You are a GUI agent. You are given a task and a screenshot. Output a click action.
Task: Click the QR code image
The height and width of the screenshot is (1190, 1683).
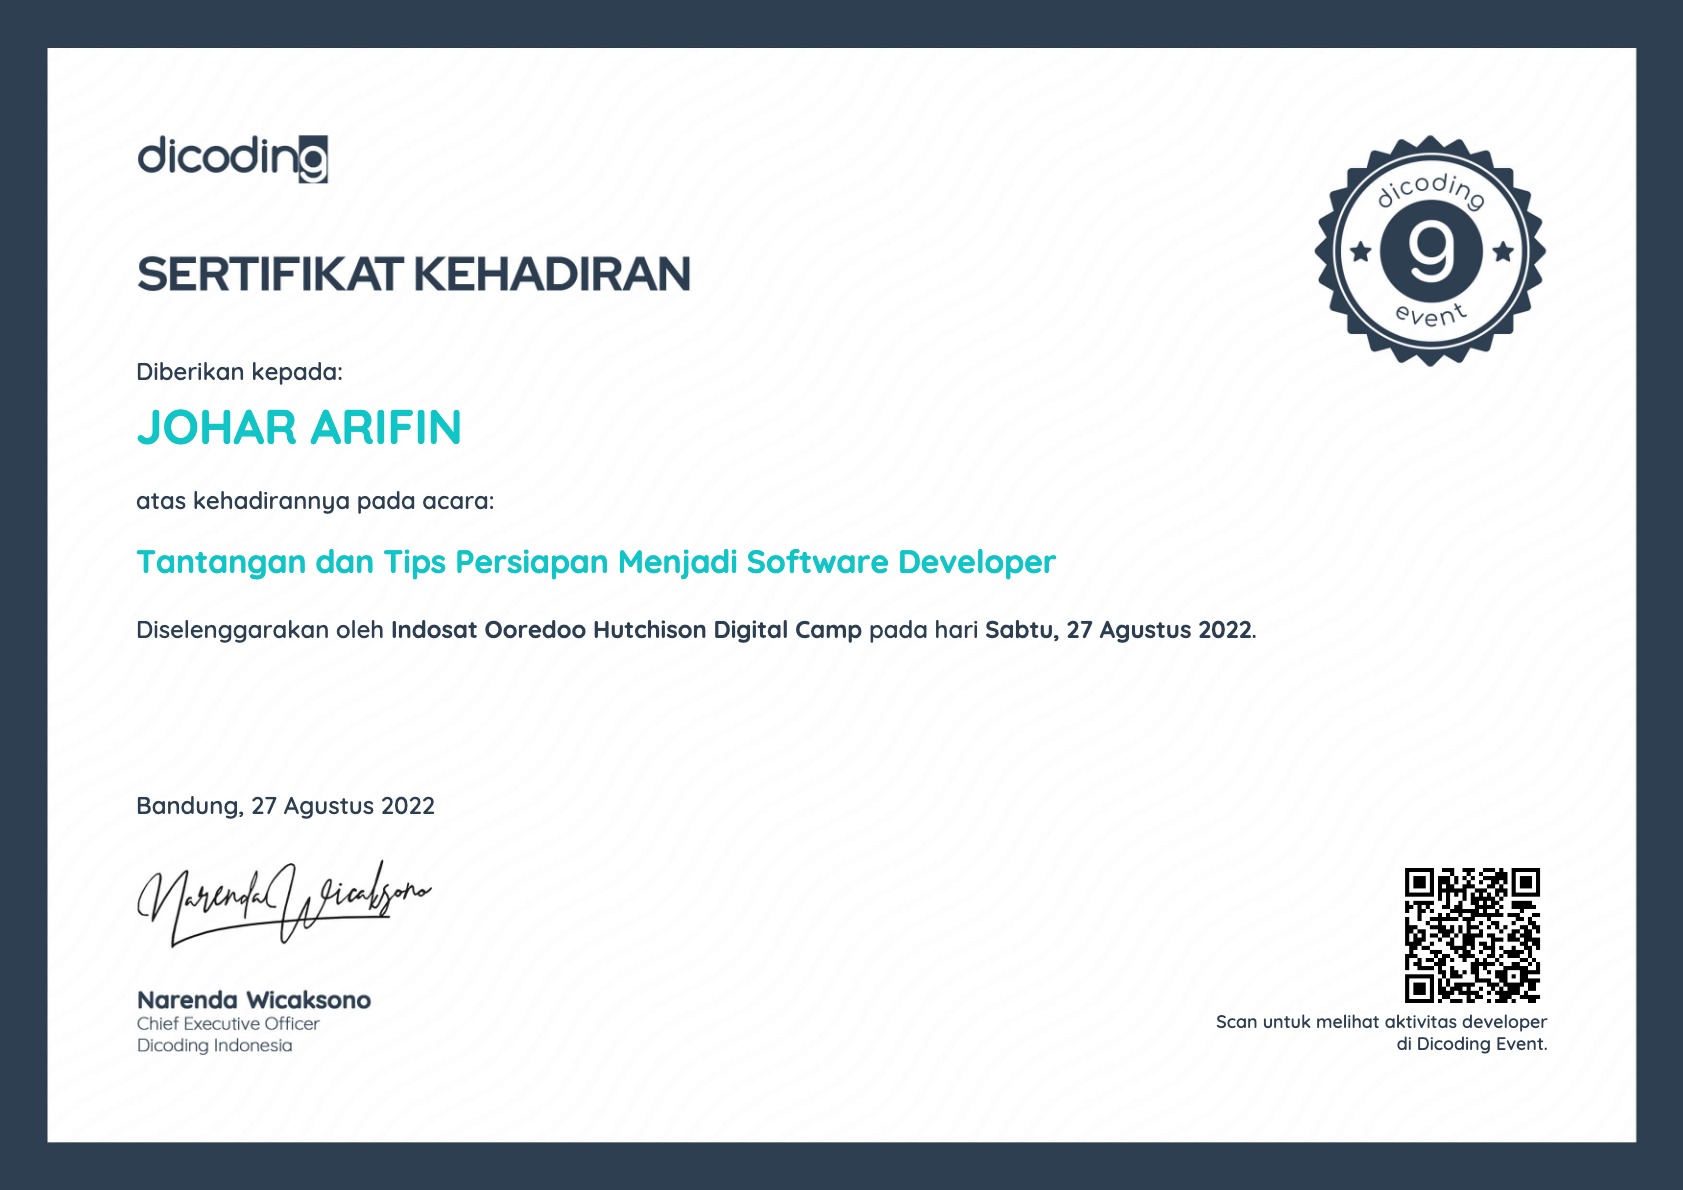coord(1472,935)
